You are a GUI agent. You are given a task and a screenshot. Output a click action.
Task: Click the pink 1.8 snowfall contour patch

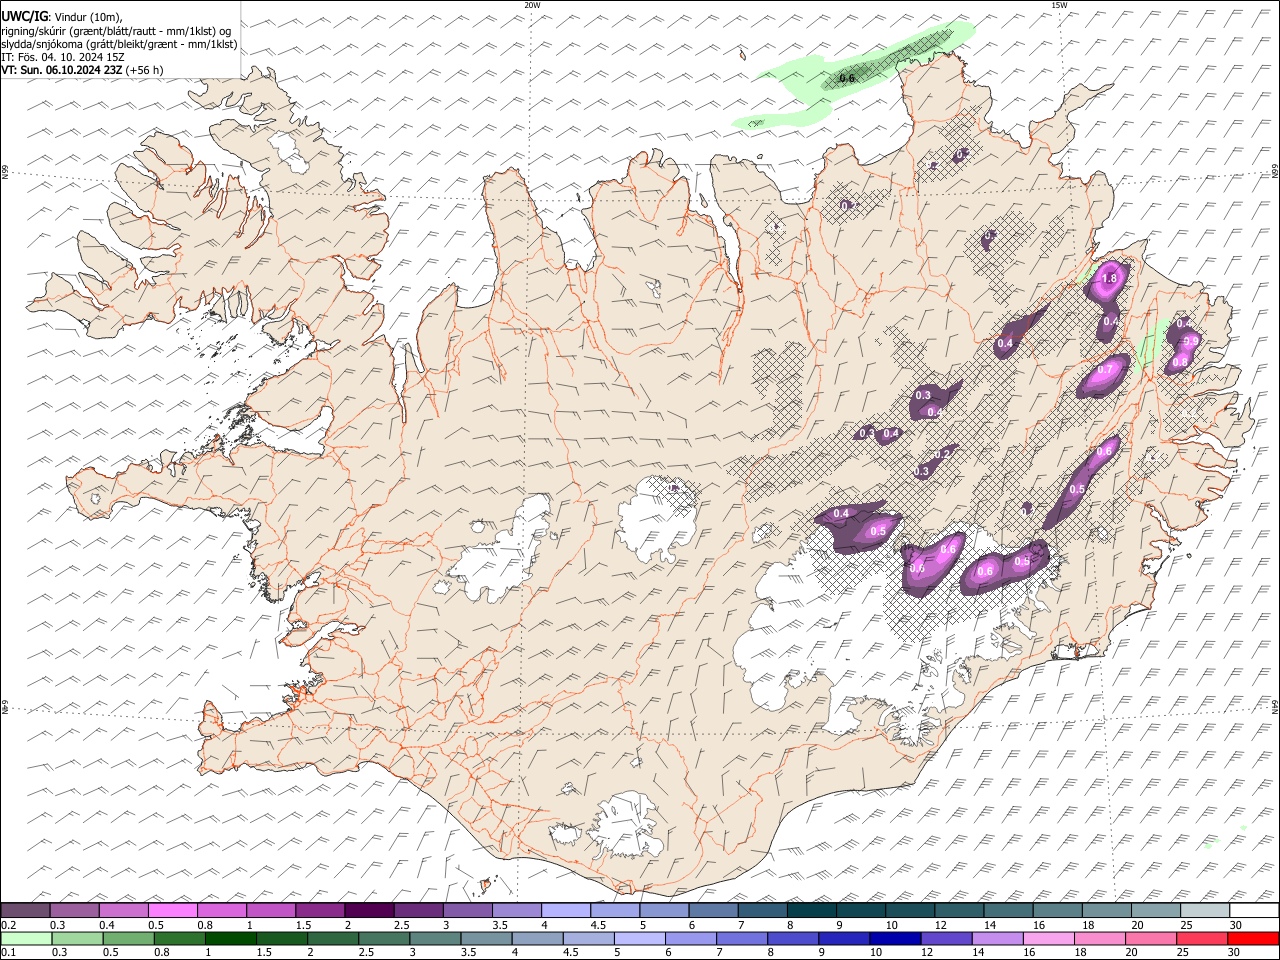(x=1107, y=283)
